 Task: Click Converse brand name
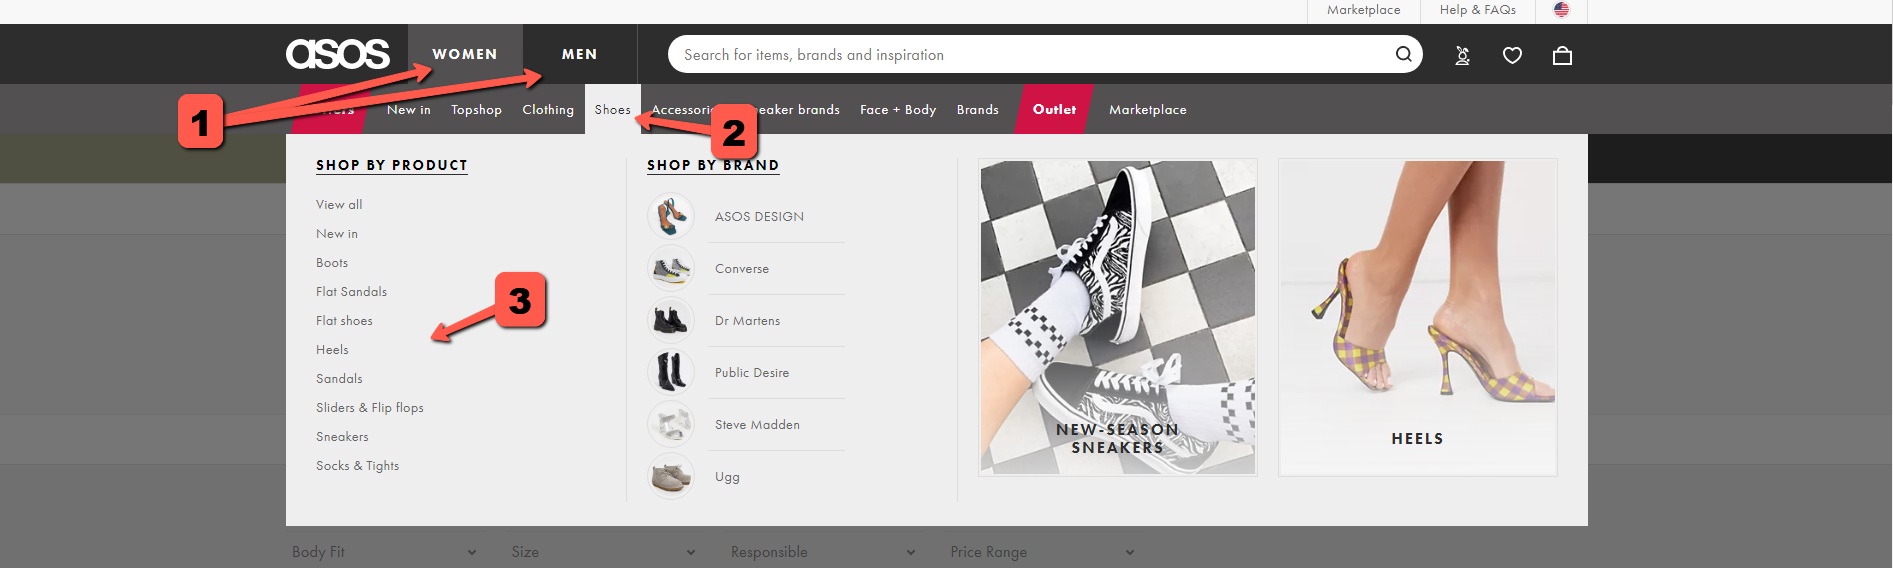point(742,268)
